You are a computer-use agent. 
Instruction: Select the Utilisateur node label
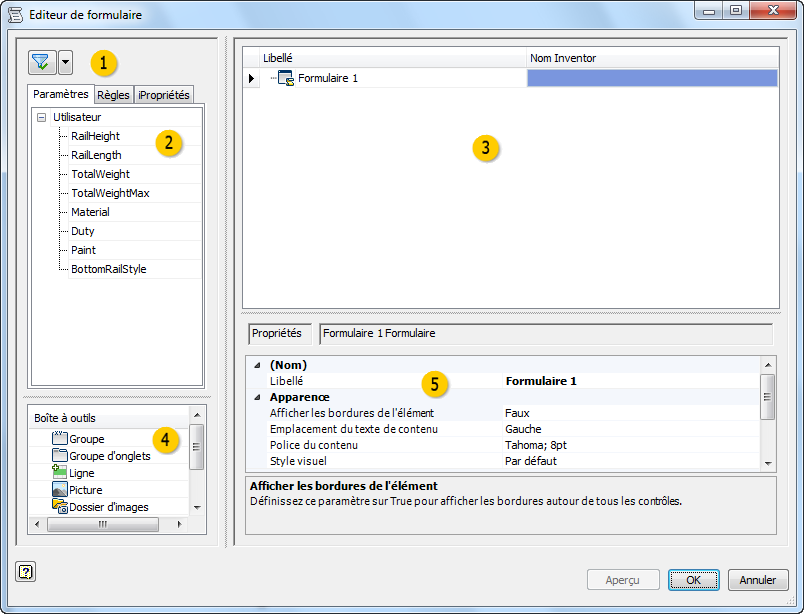(x=77, y=117)
